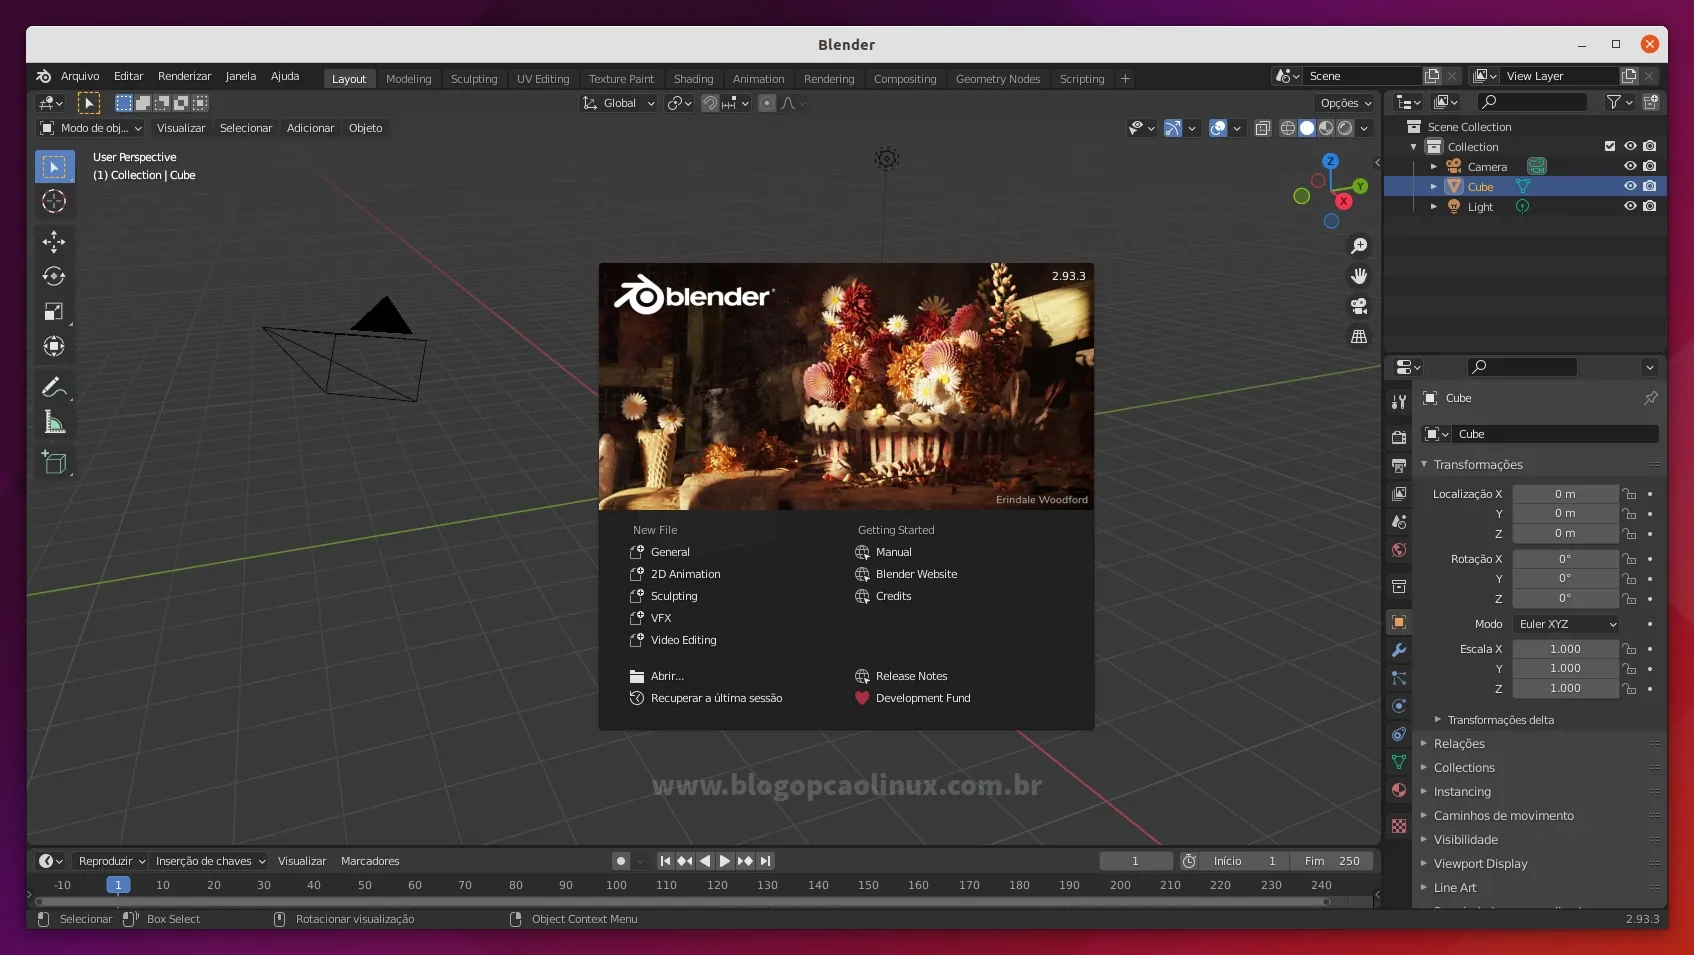
Task: Open the World properties tab
Action: pos(1399,550)
